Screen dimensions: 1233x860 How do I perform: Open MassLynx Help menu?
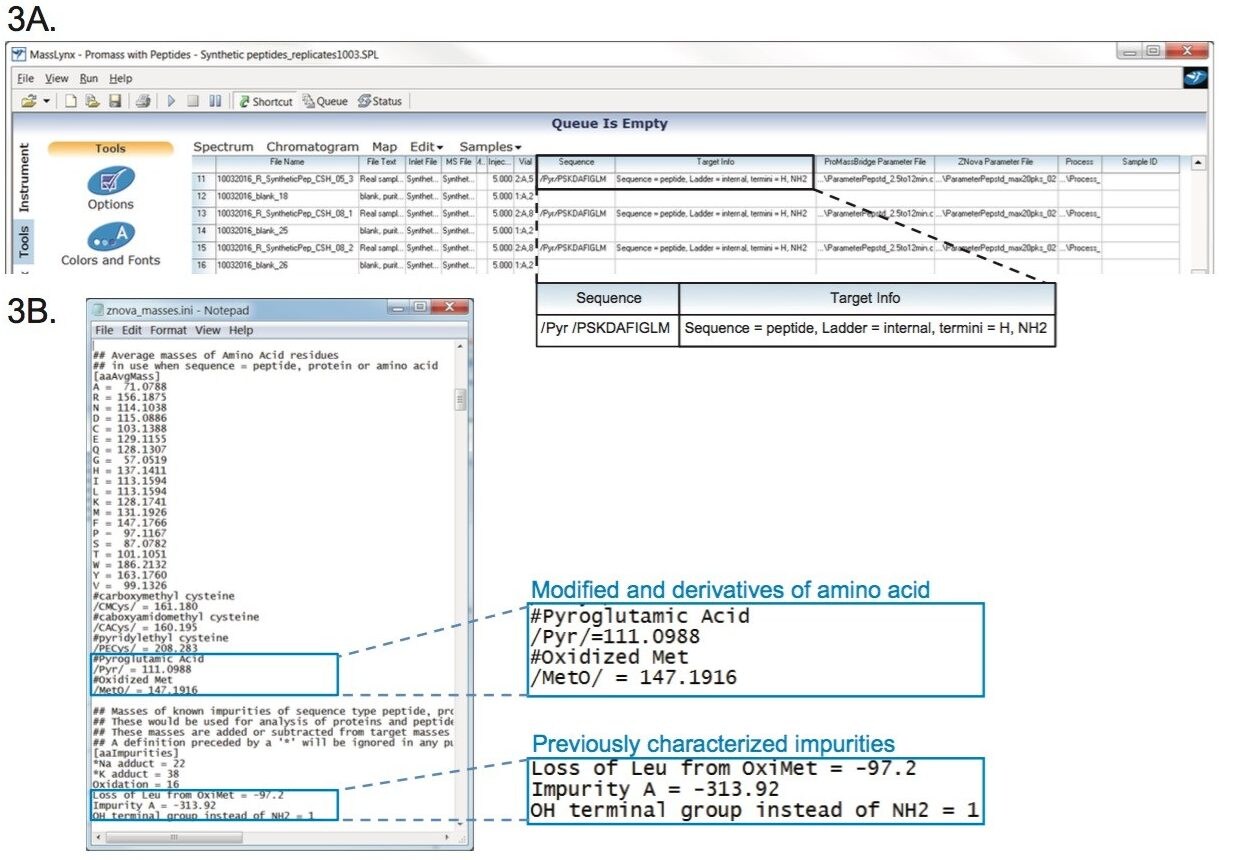tap(120, 78)
